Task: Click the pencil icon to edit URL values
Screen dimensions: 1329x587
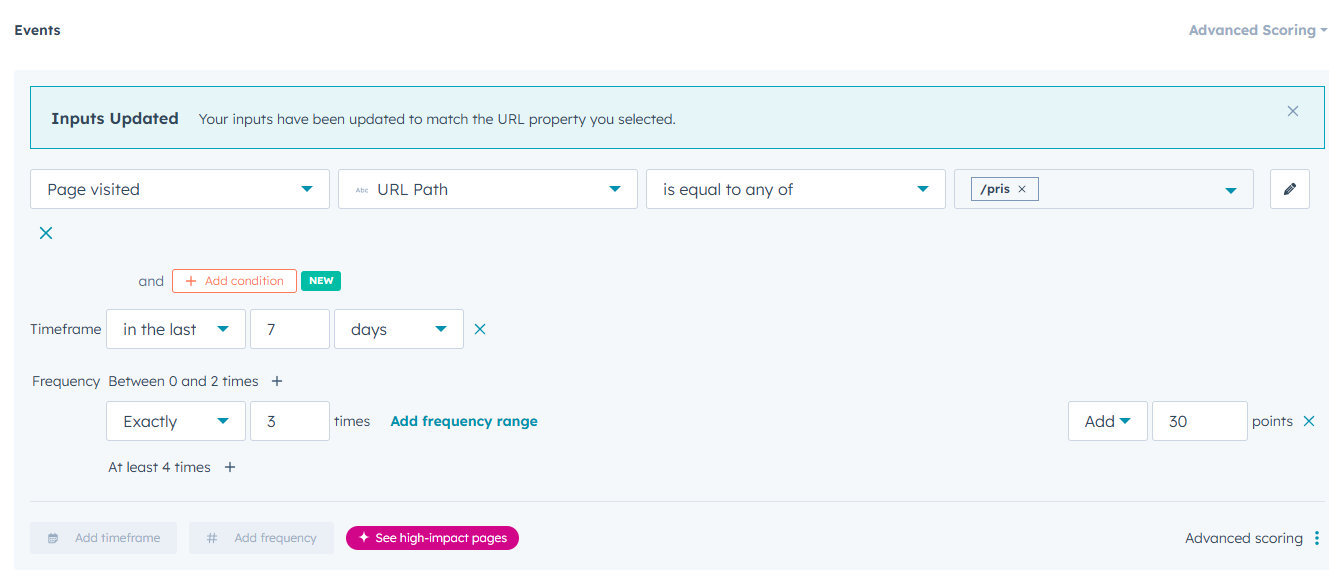Action: click(1289, 189)
